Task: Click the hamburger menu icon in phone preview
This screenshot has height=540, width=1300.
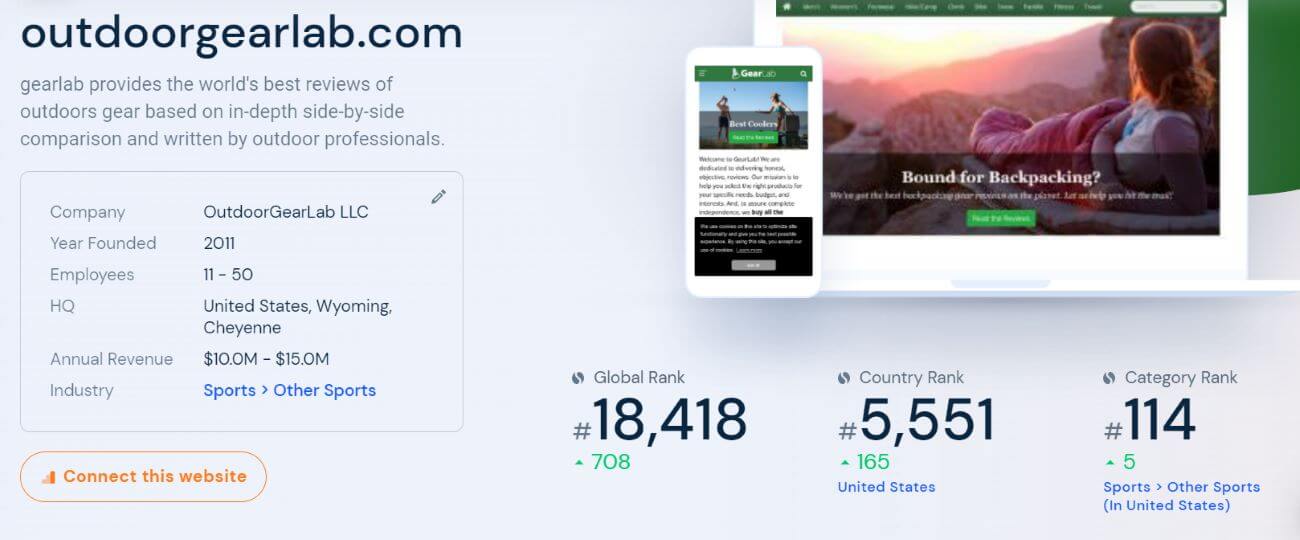Action: pos(703,73)
